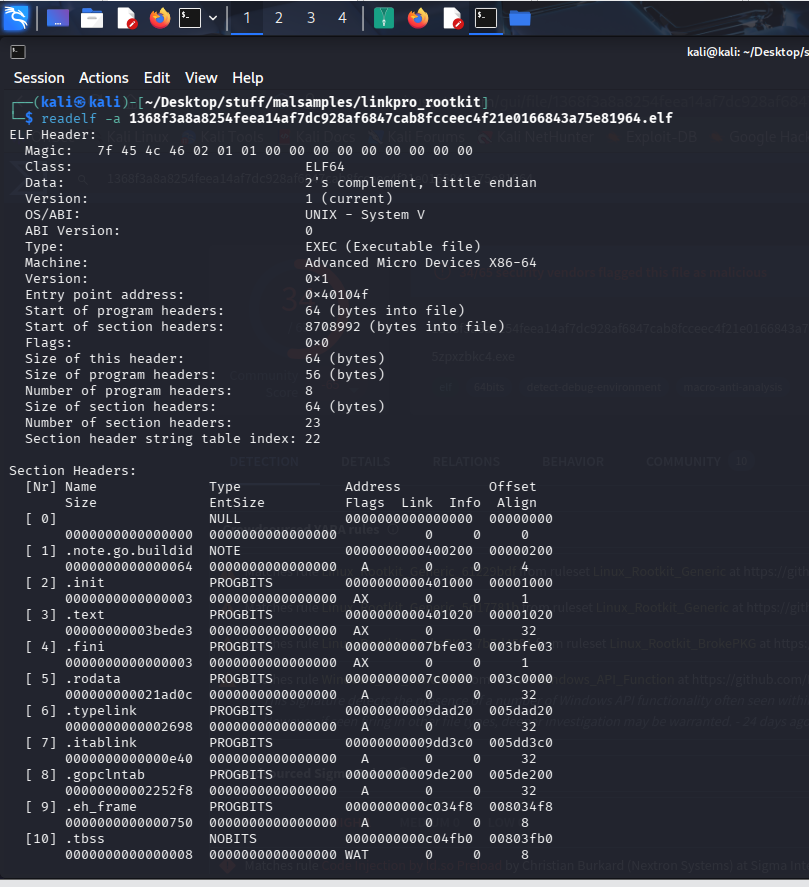Viewport: 809px width, 887px height.
Task: Click the Magic bytes '7f 45 4c 46' line
Action: 249,150
